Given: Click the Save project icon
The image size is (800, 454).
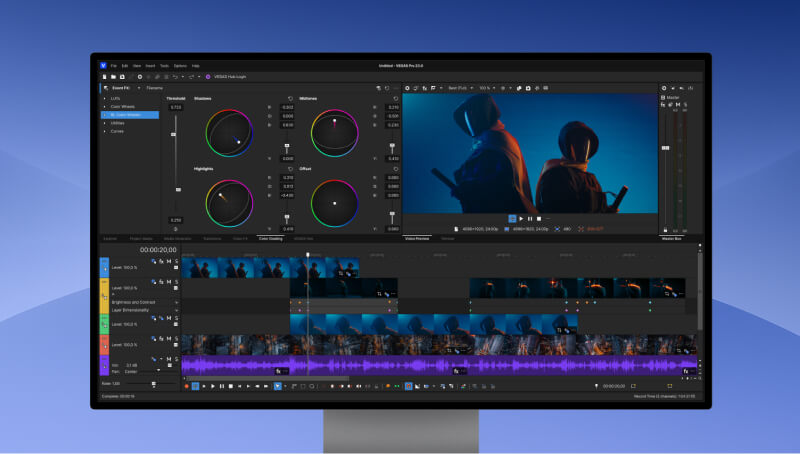Looking at the screenshot, I should (x=122, y=77).
